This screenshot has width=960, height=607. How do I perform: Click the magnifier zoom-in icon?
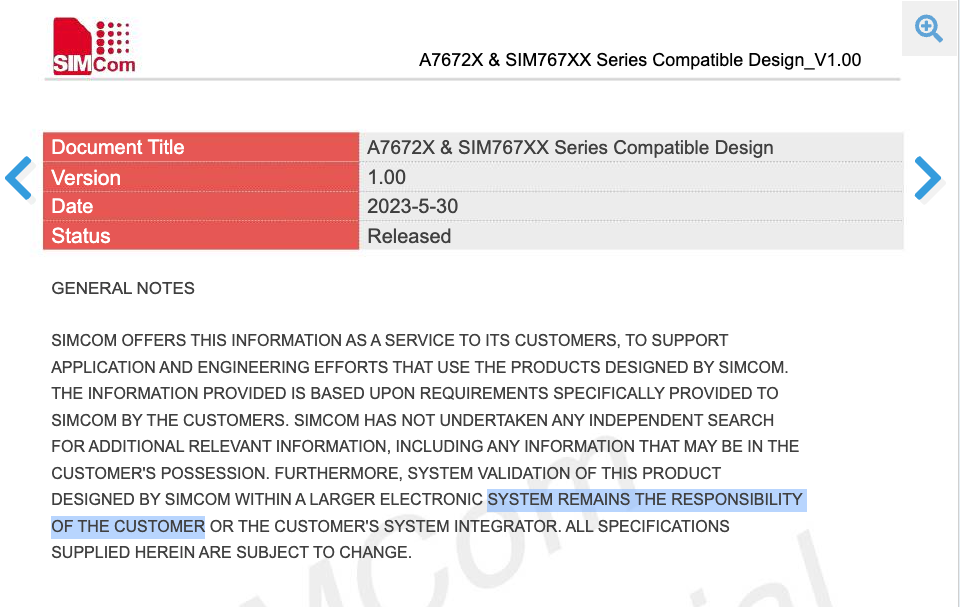tap(928, 28)
